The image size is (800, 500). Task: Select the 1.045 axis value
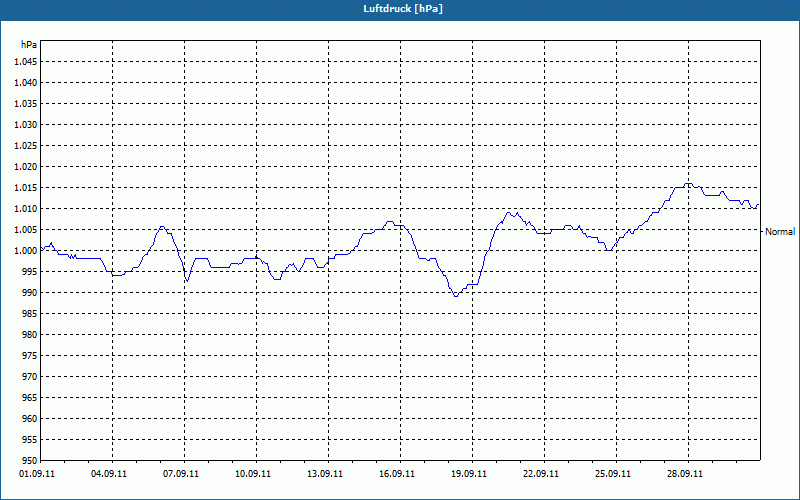point(26,62)
